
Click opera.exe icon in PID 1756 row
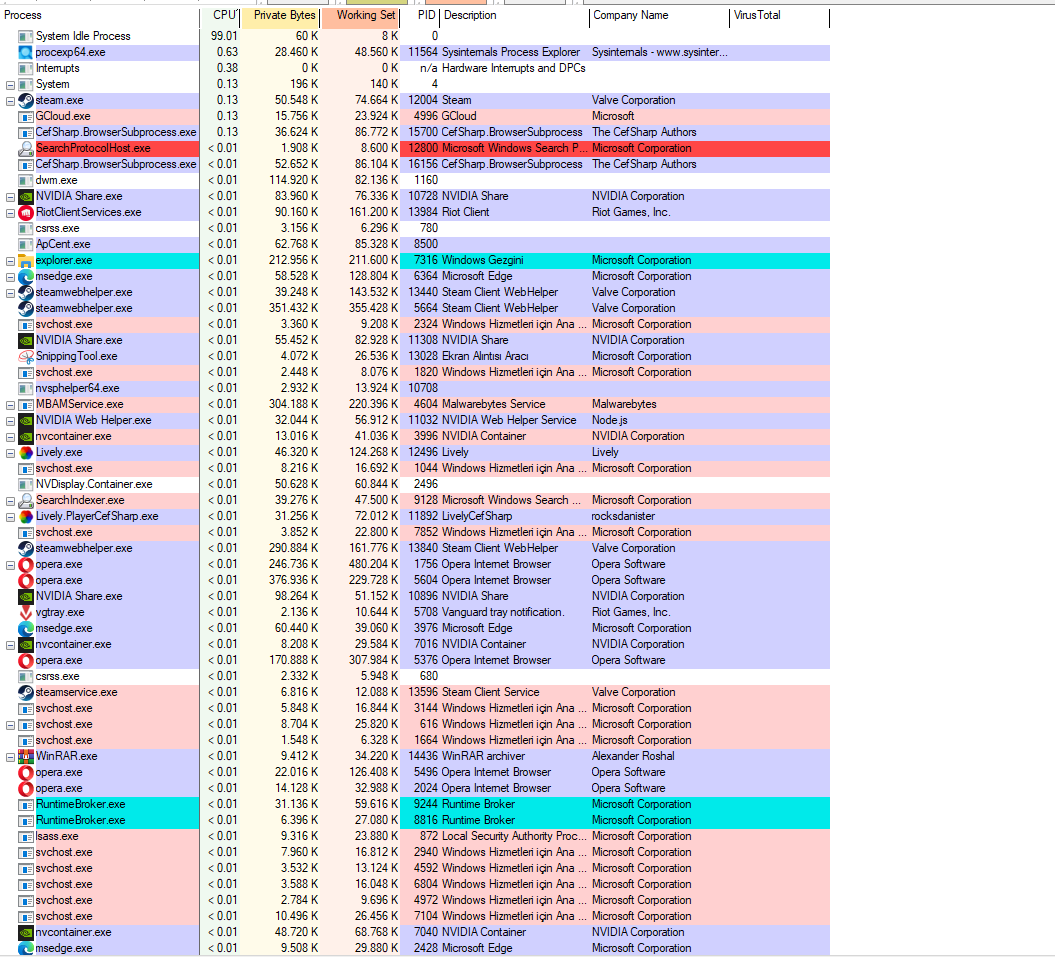tap(26, 565)
